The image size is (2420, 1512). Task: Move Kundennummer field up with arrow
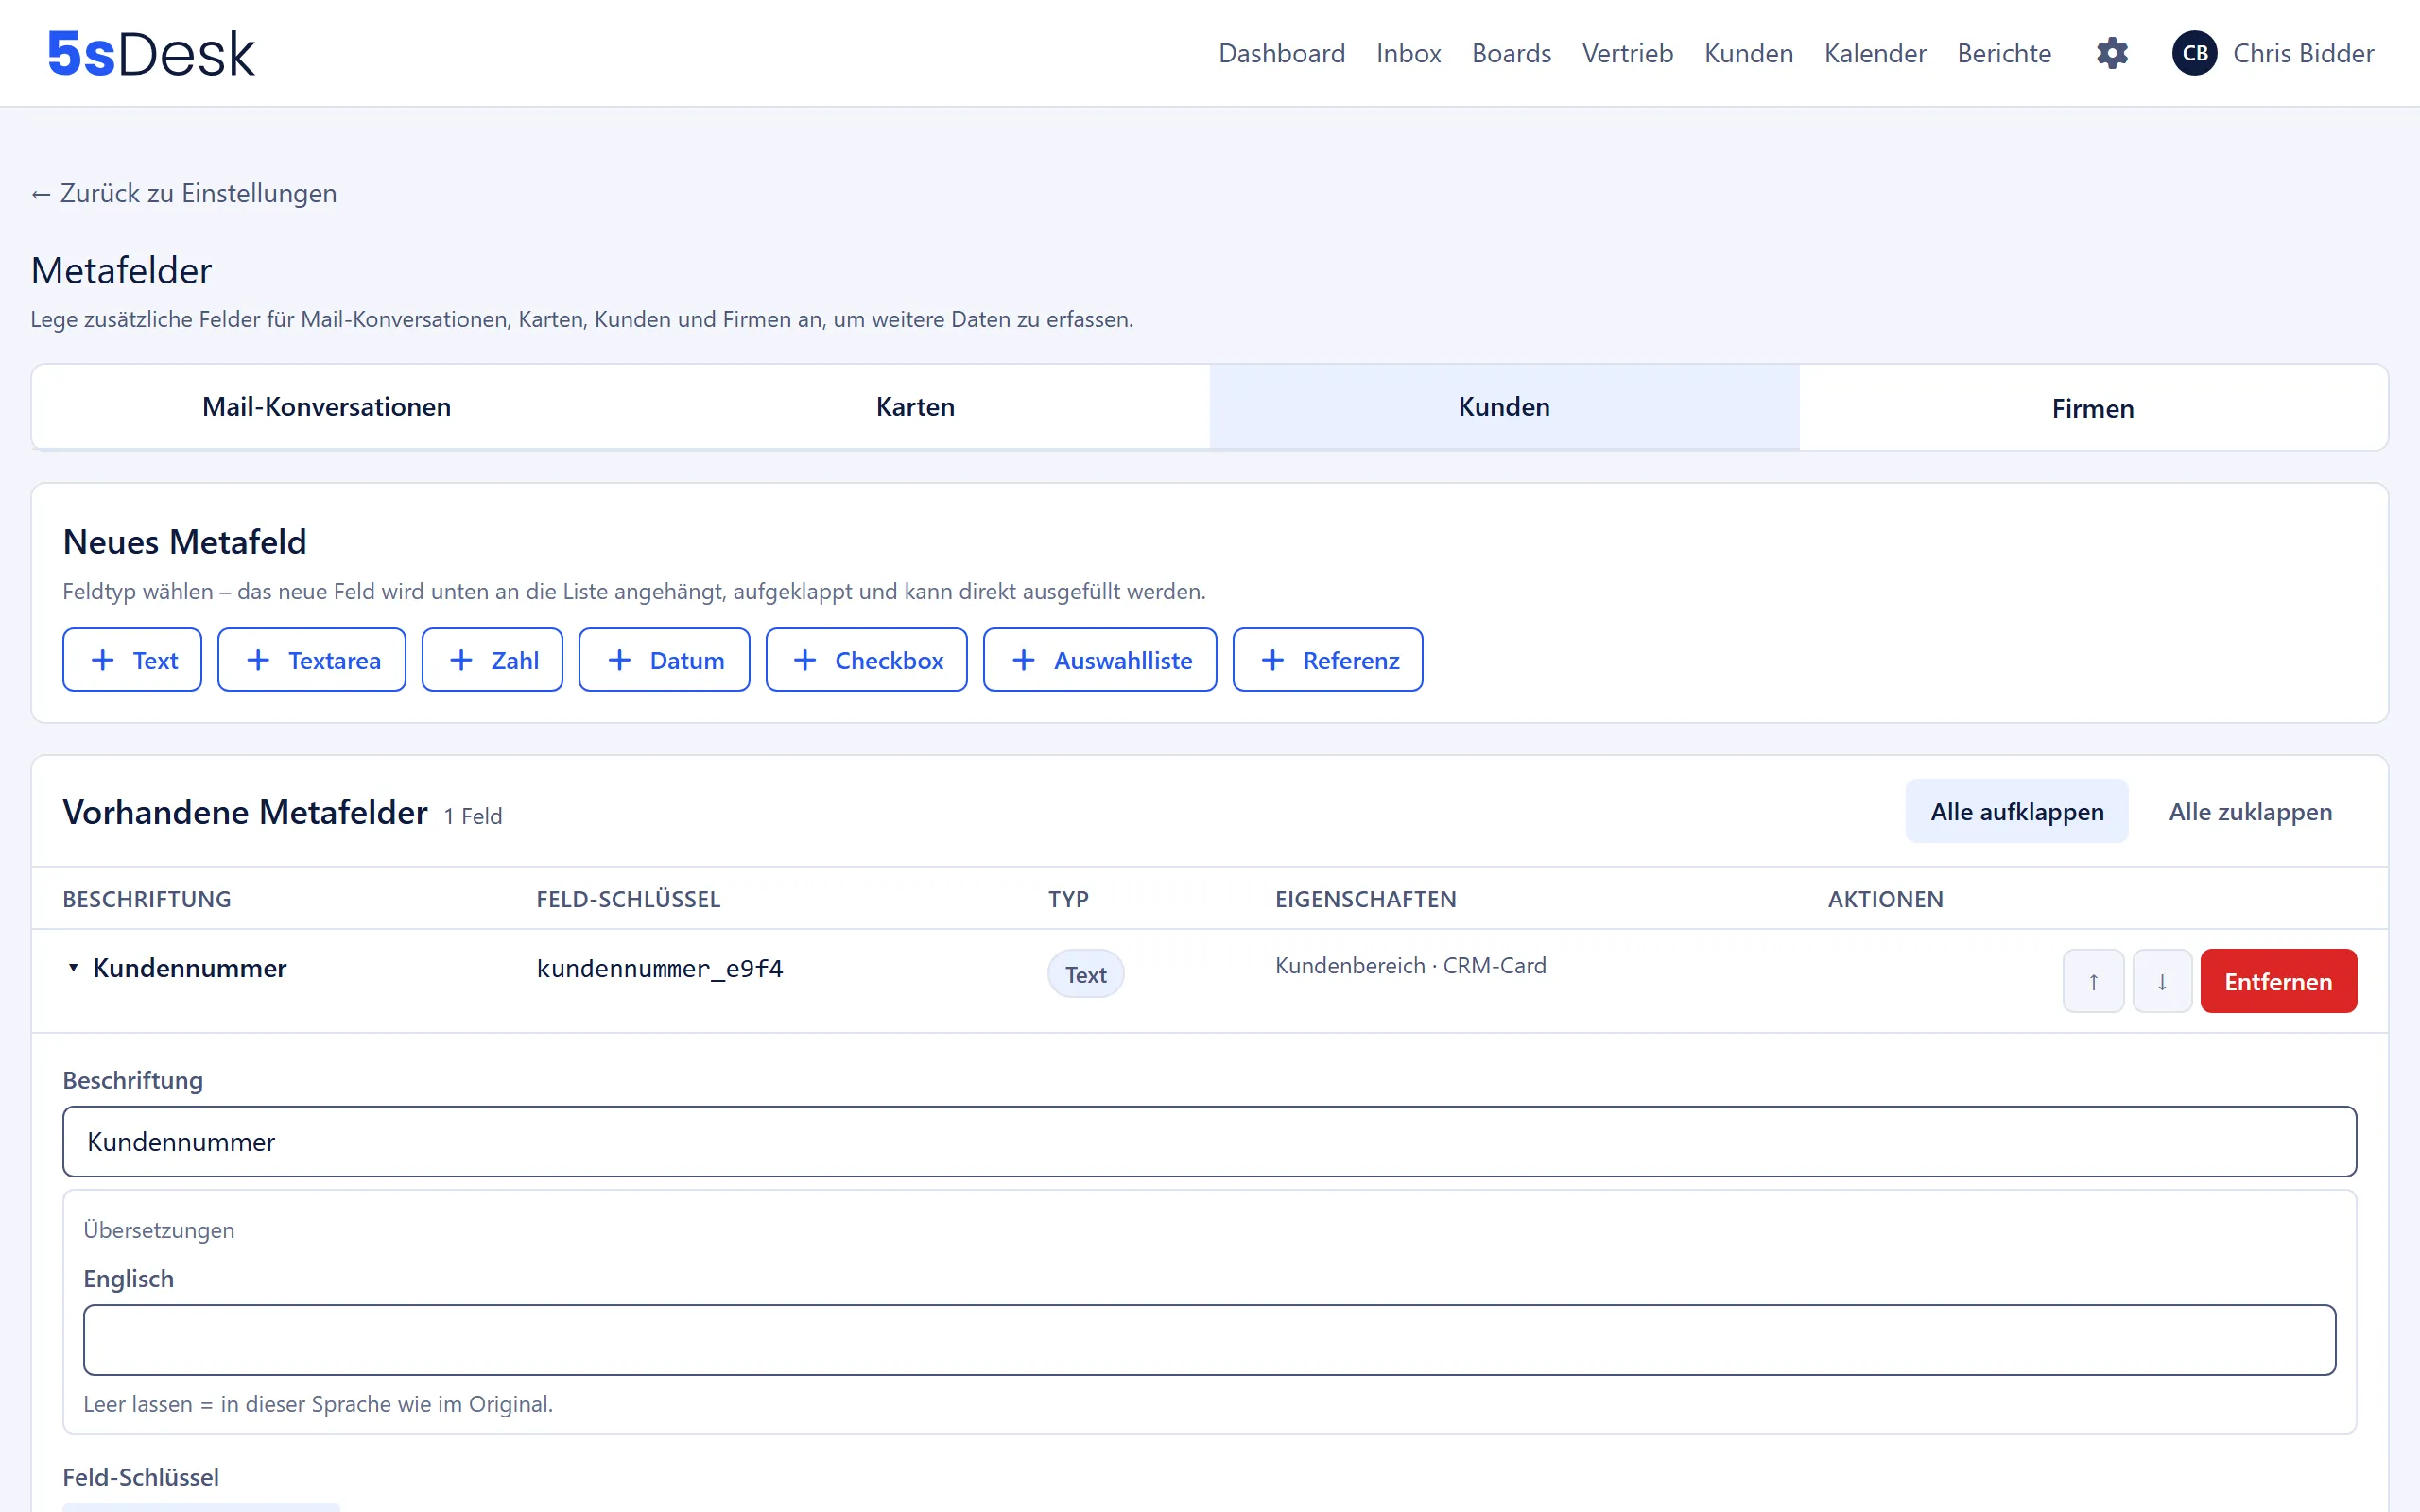2093,981
